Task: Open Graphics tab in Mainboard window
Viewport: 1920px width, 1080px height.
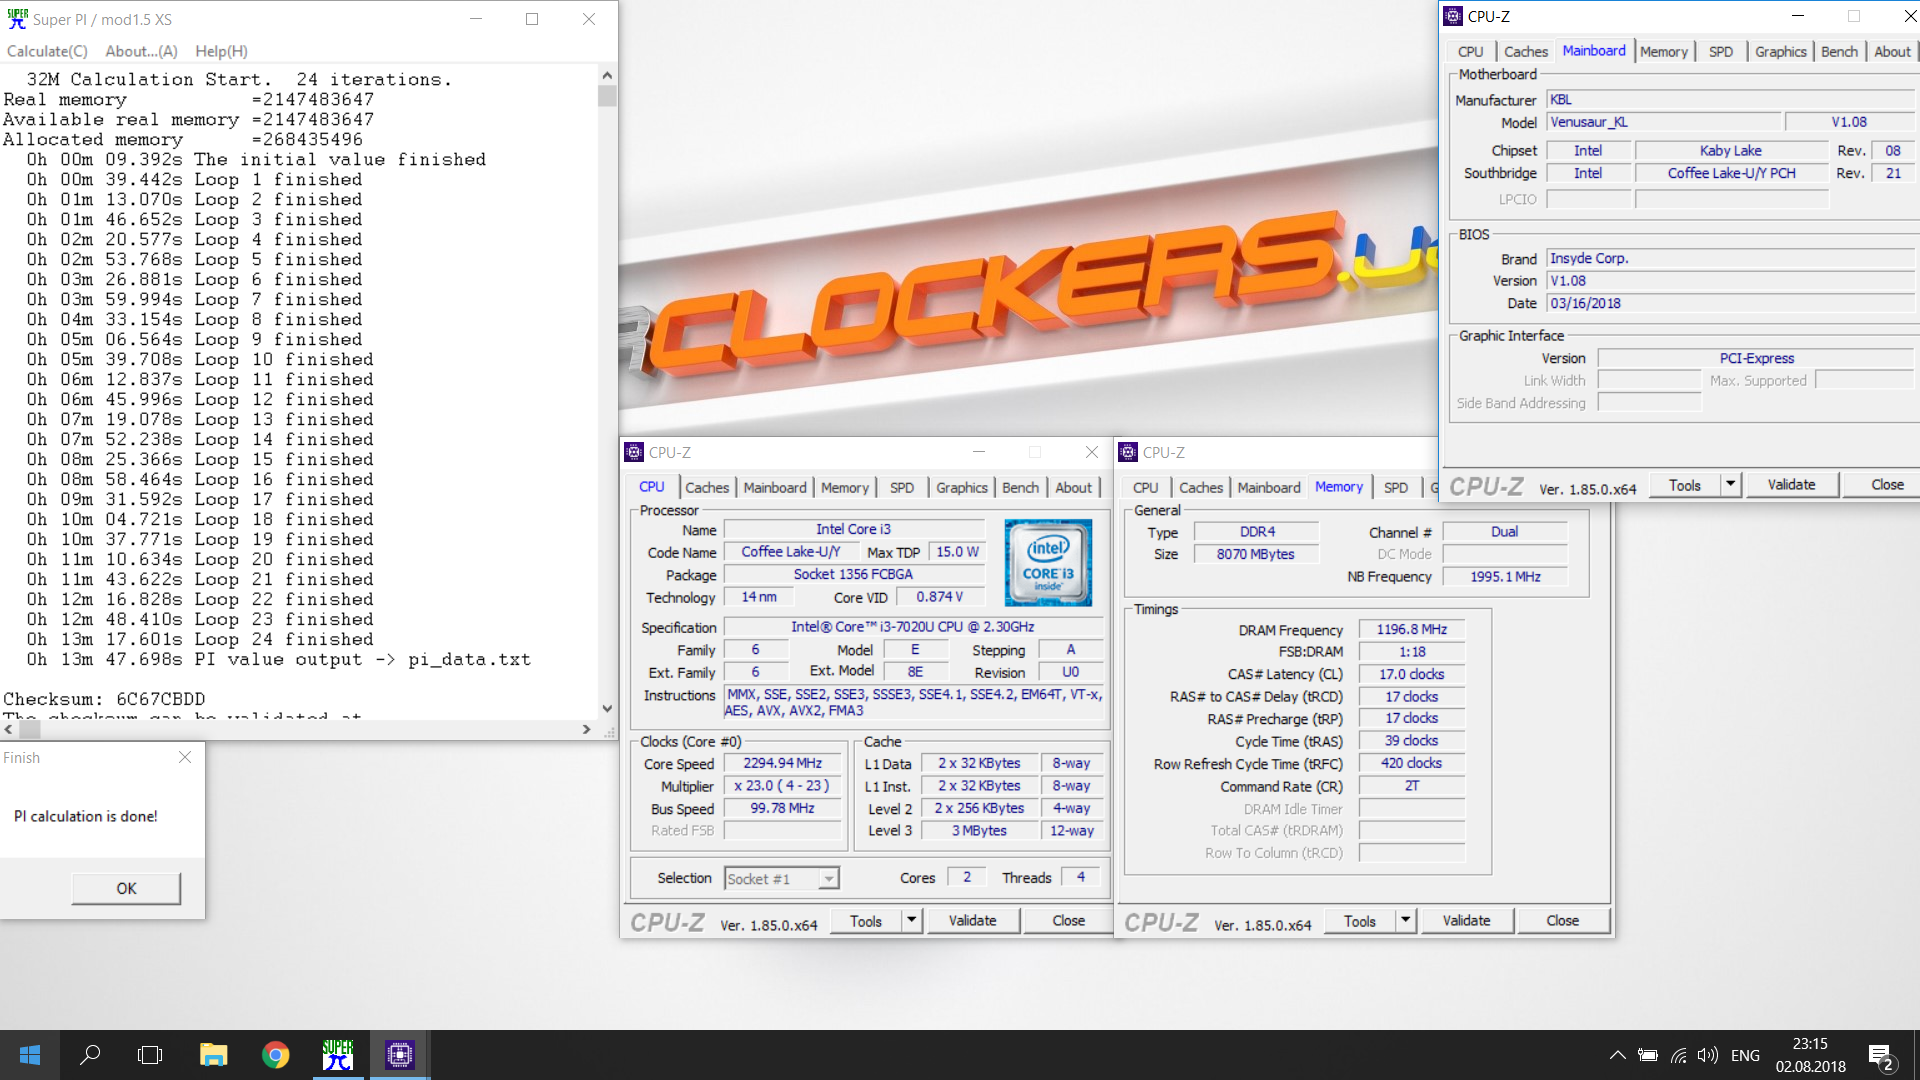Action: tap(1781, 51)
